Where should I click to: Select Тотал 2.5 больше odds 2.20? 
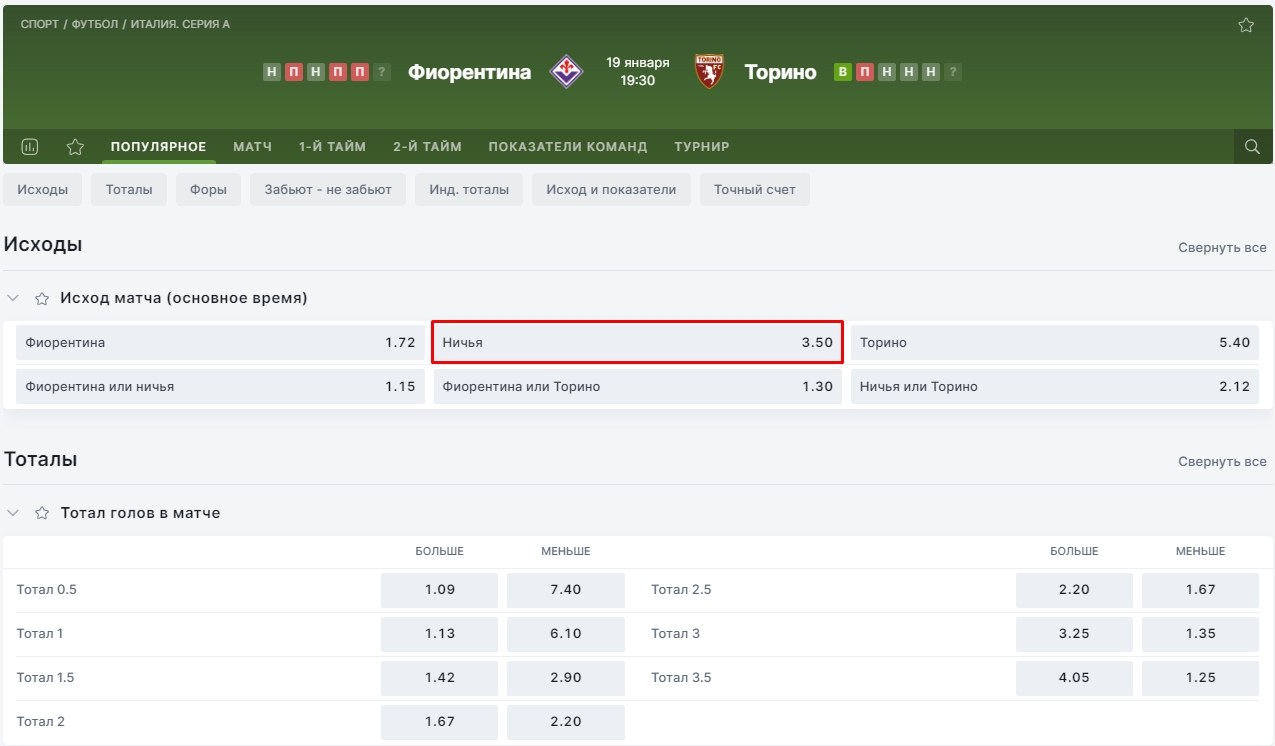1074,590
